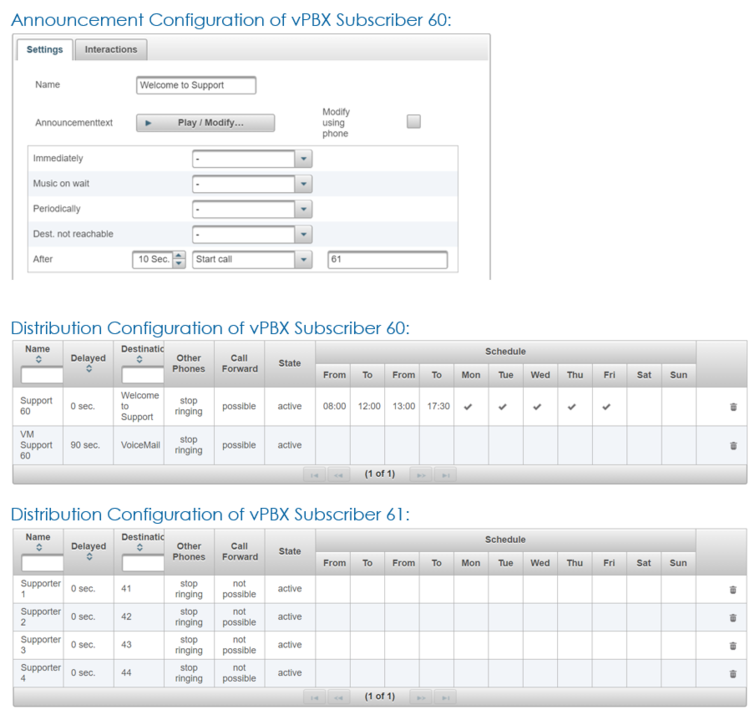
Task: Select the VoiceMail destination cell
Action: coord(140,445)
